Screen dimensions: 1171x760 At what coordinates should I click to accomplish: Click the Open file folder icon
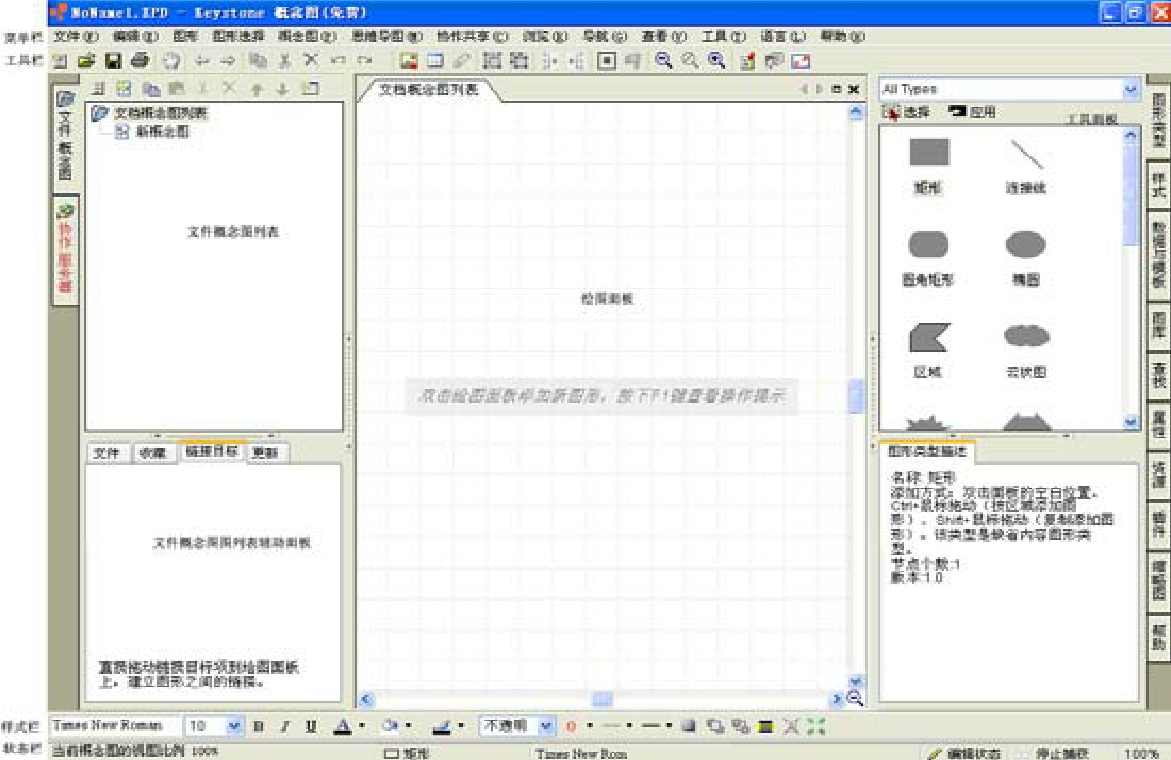click(87, 61)
